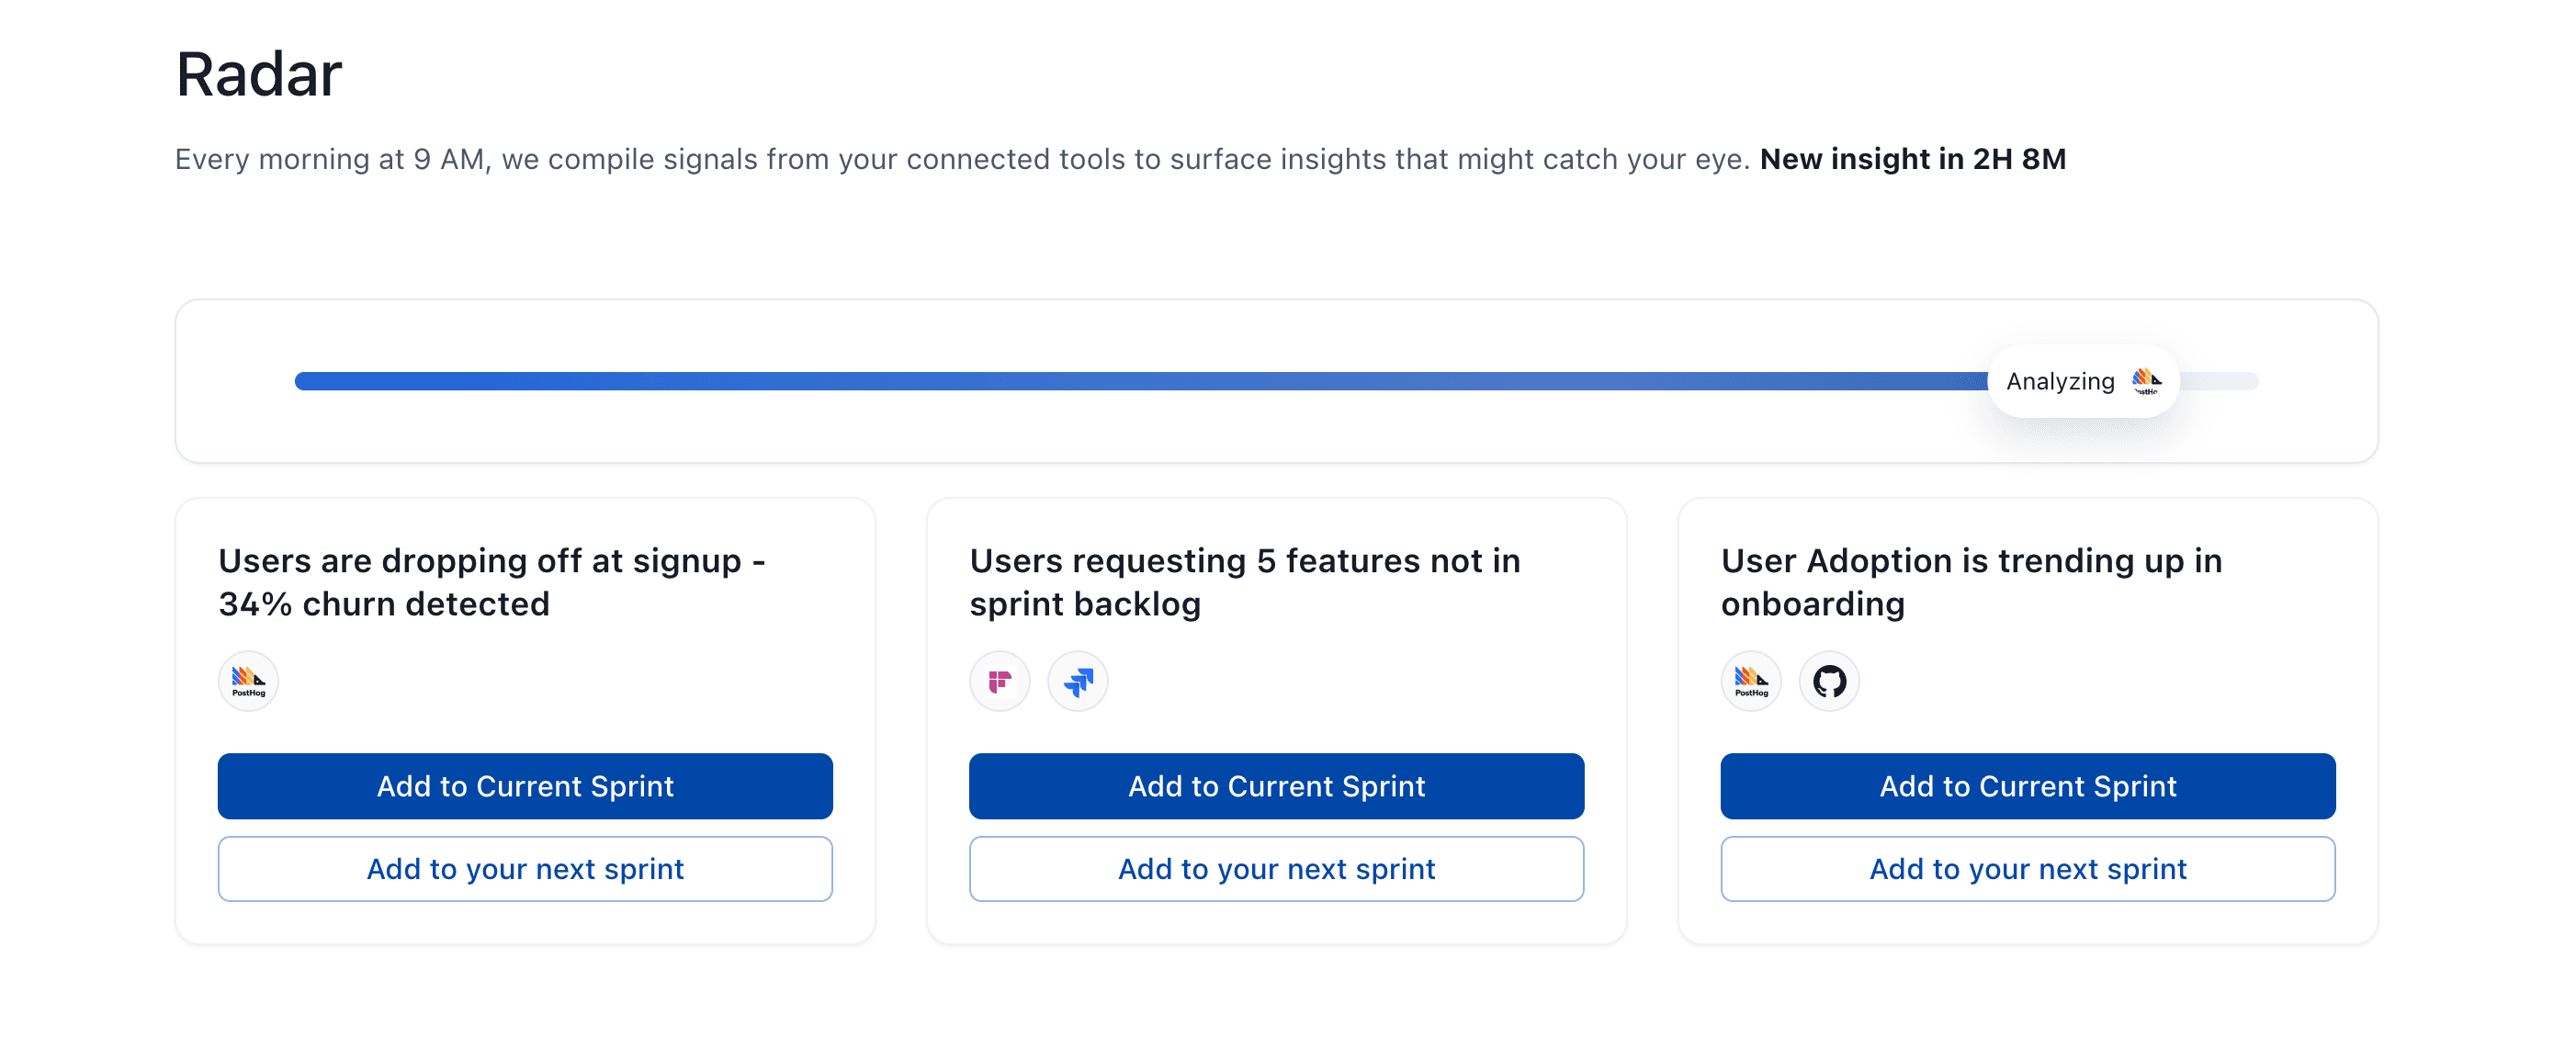Click the "Every morning at 9 AM" description
This screenshot has width=2576, height=1049.
[x=960, y=159]
